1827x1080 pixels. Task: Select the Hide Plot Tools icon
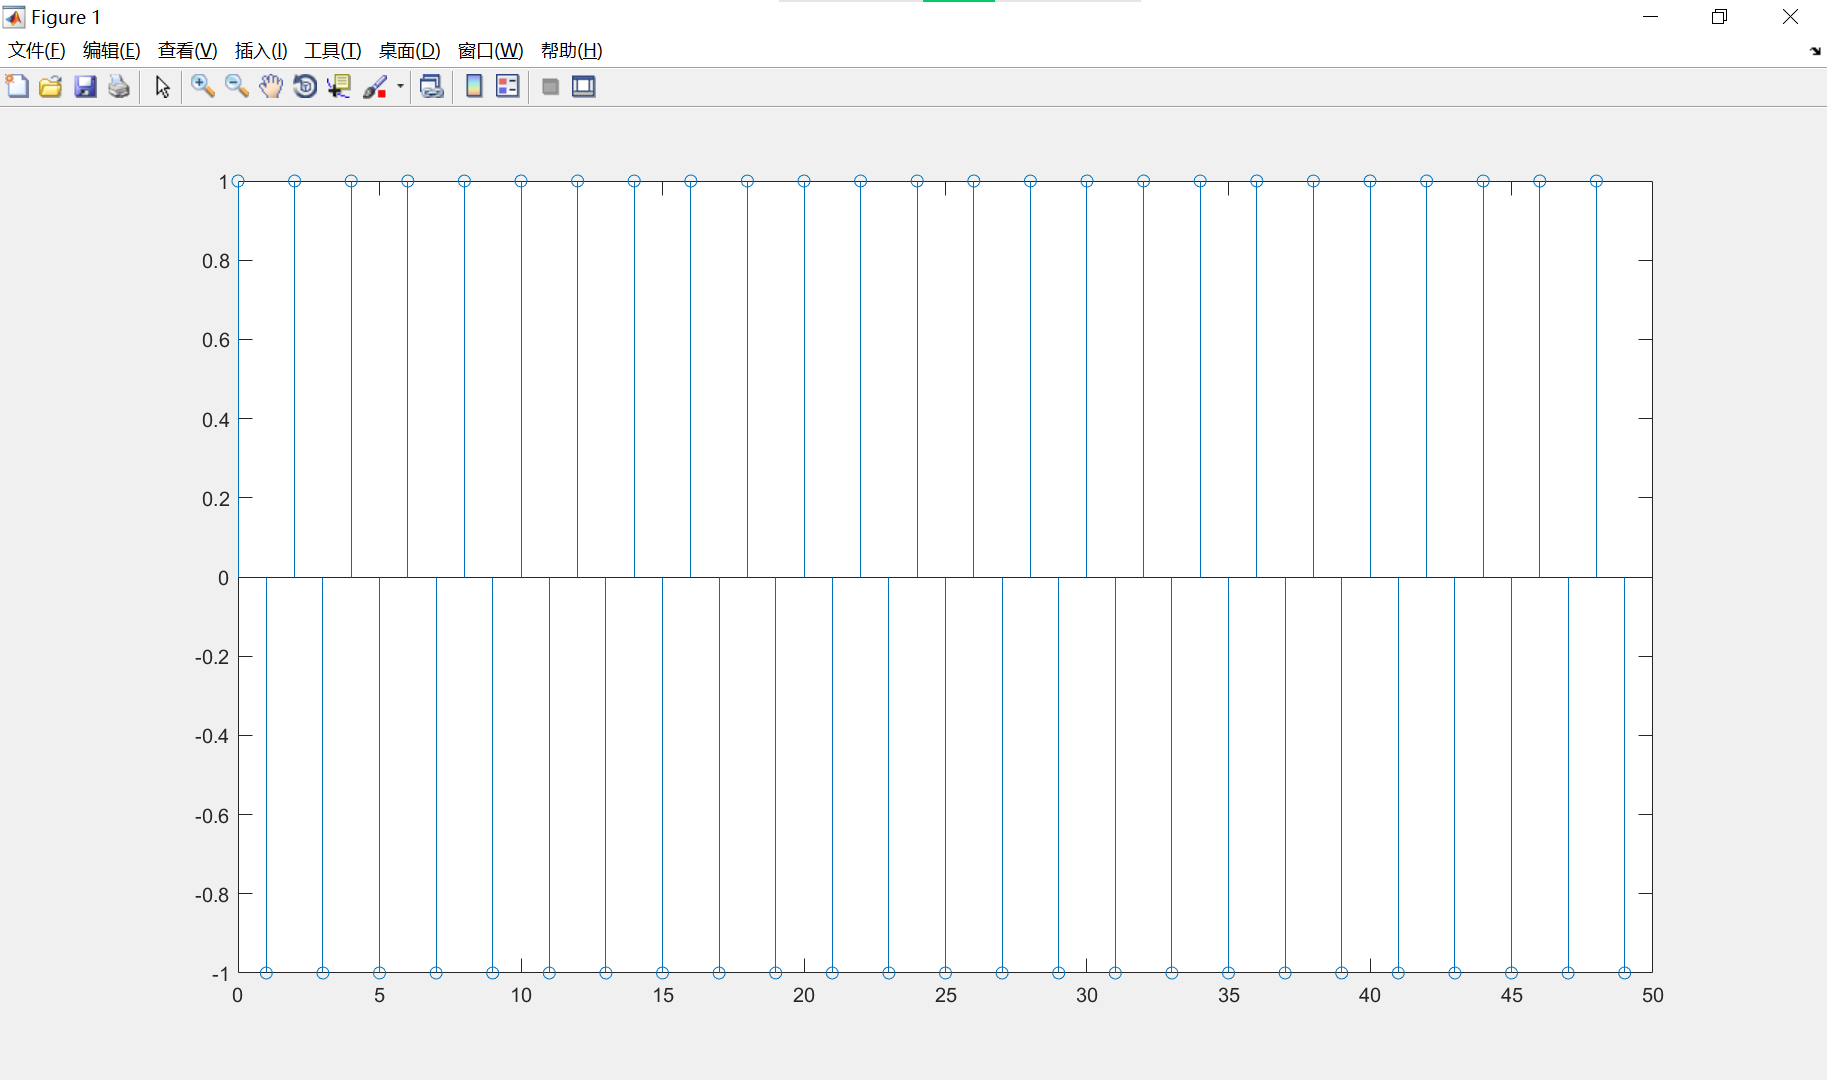click(550, 87)
